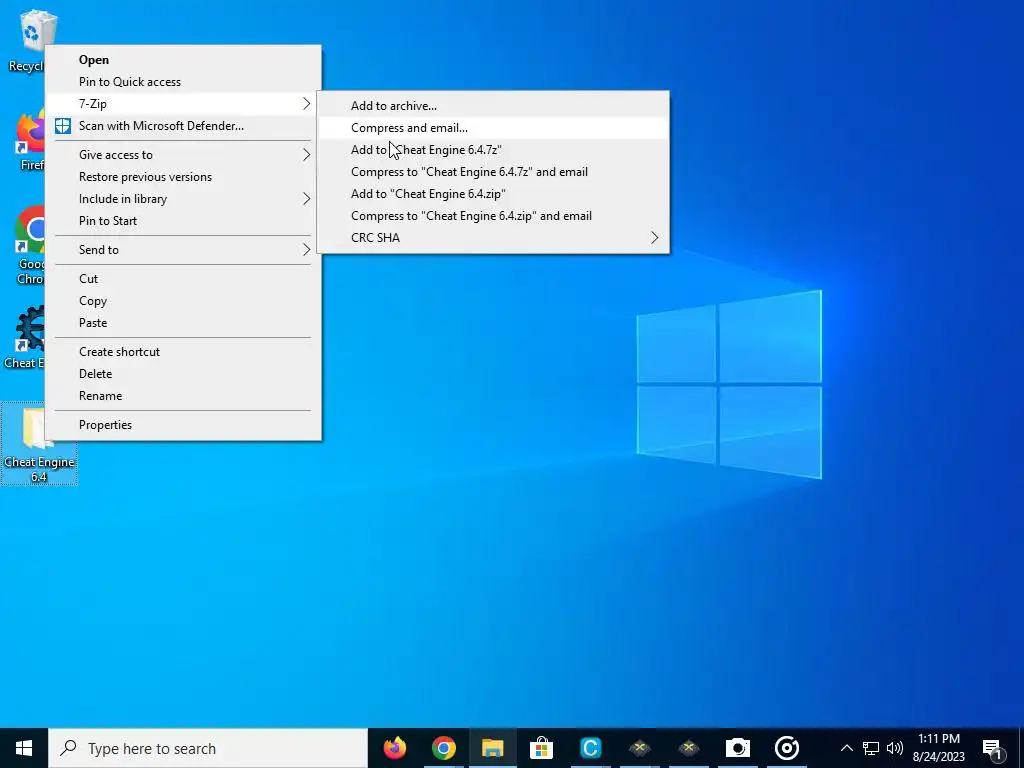Expand the CRC SHA submenu
Image resolution: width=1024 pixels, height=768 pixels.
(493, 238)
